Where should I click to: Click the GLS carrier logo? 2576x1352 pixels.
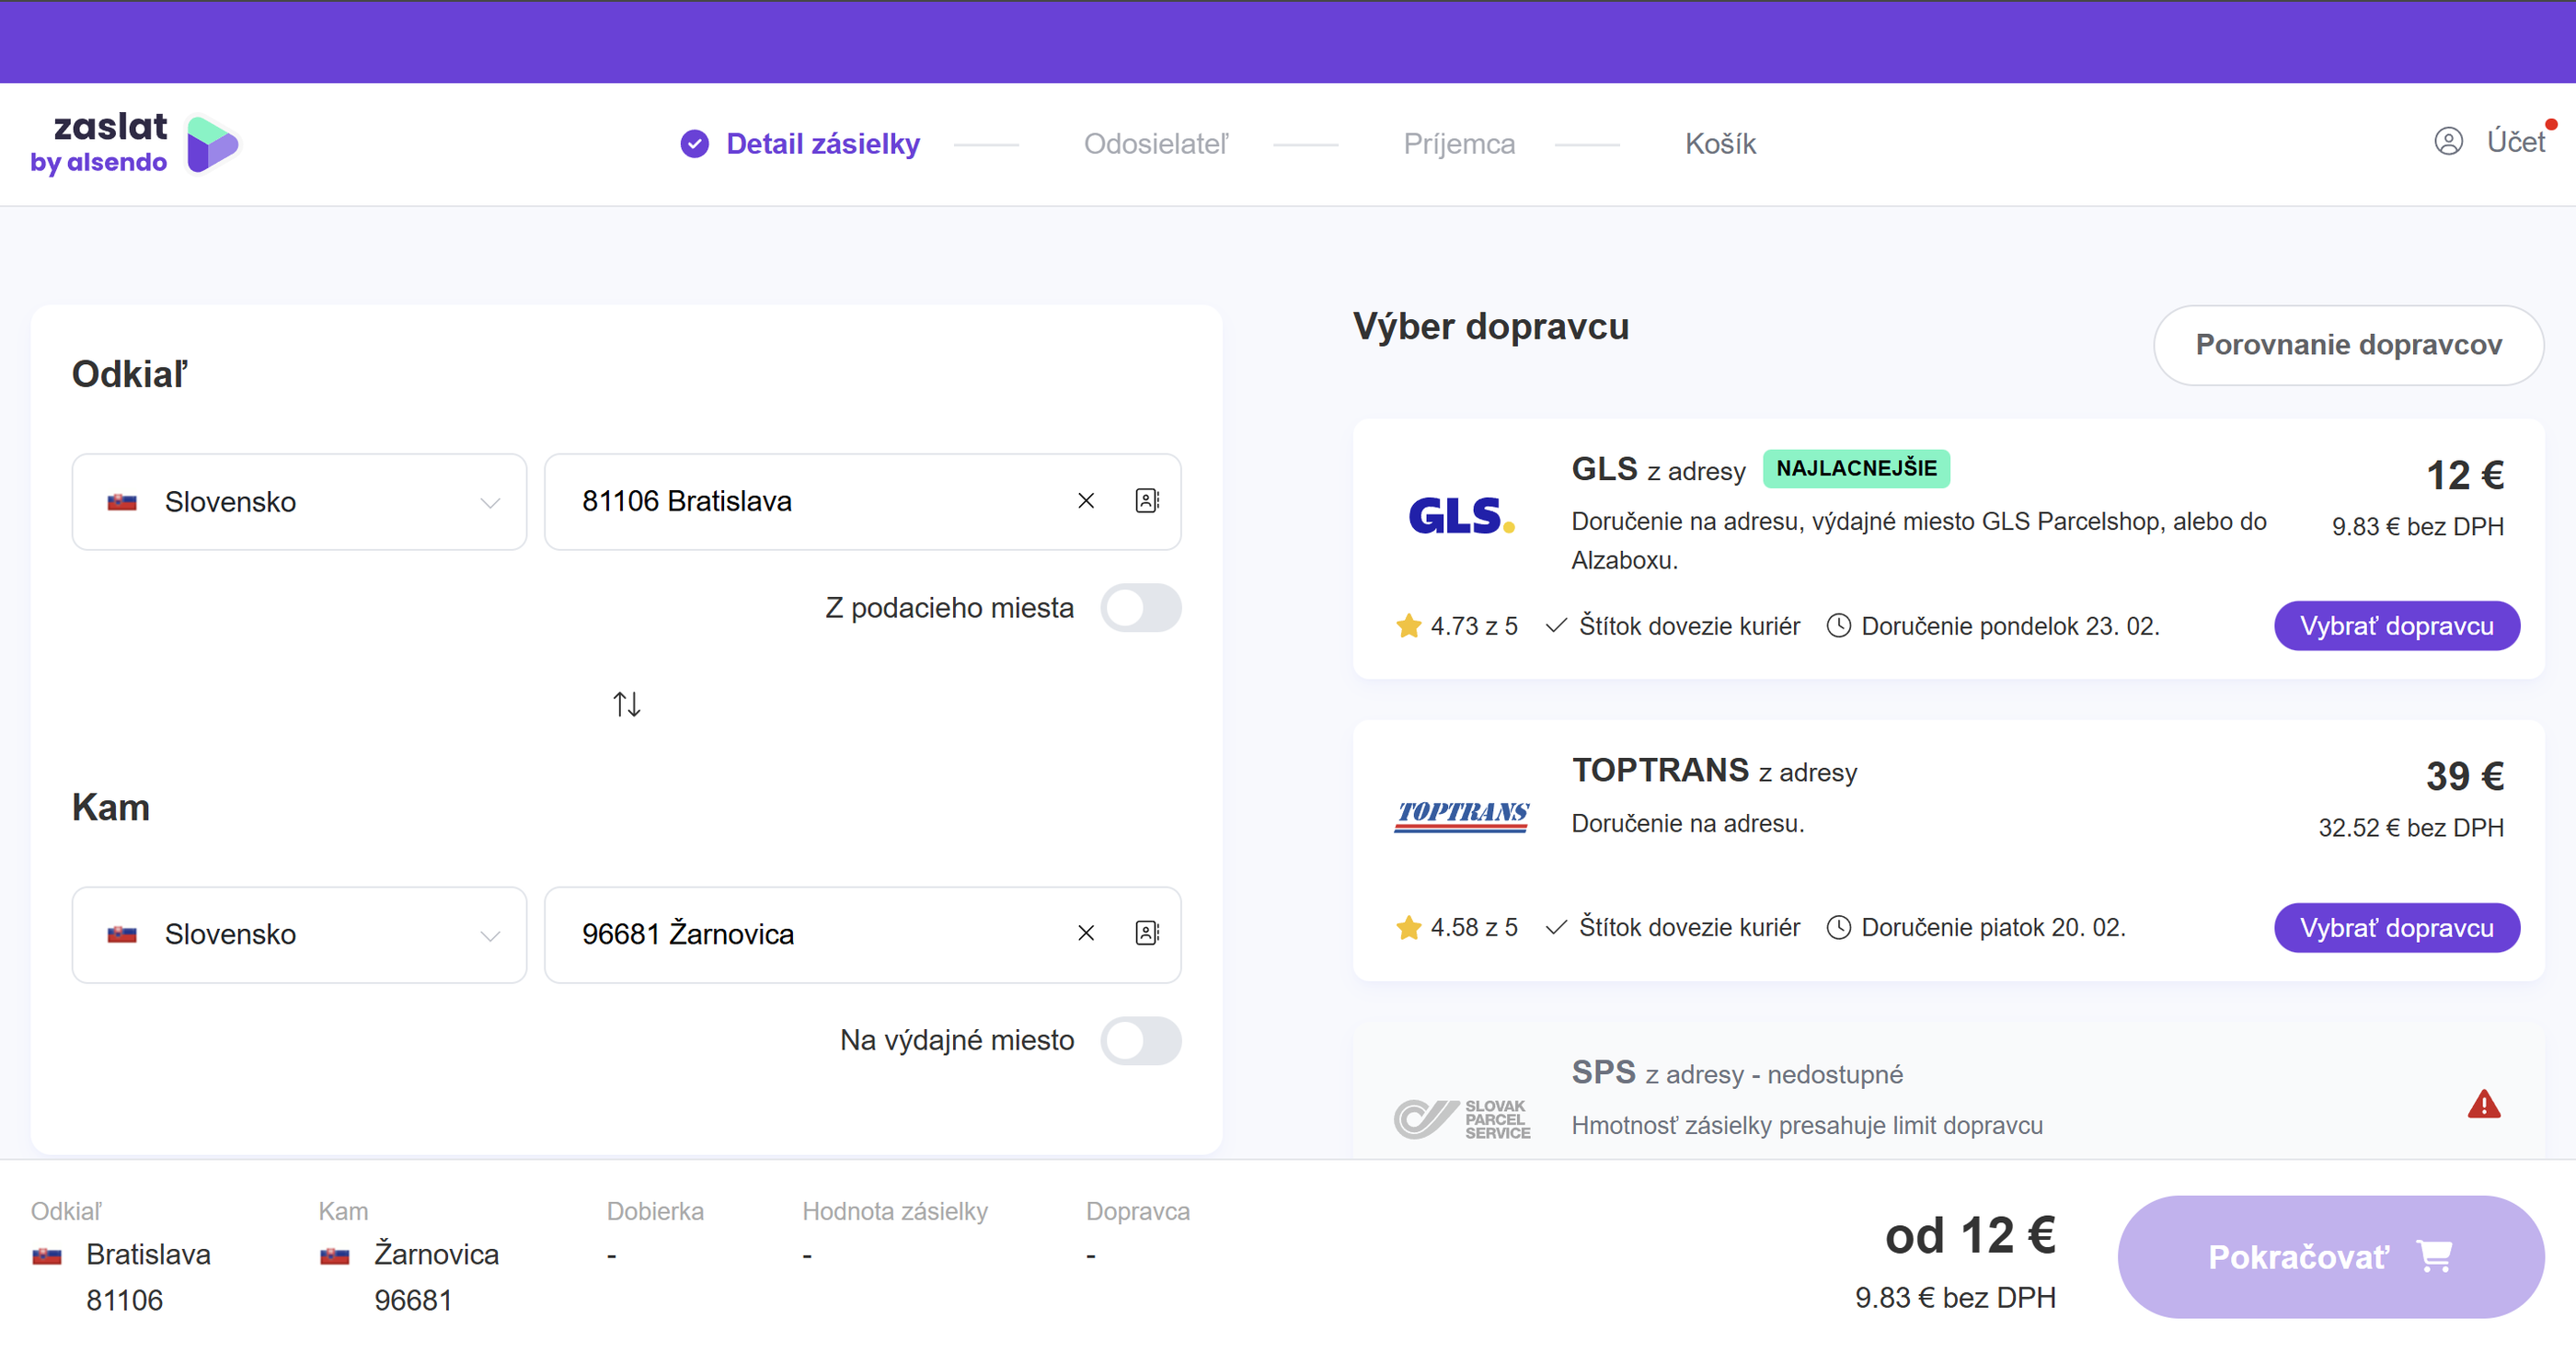(x=1461, y=516)
